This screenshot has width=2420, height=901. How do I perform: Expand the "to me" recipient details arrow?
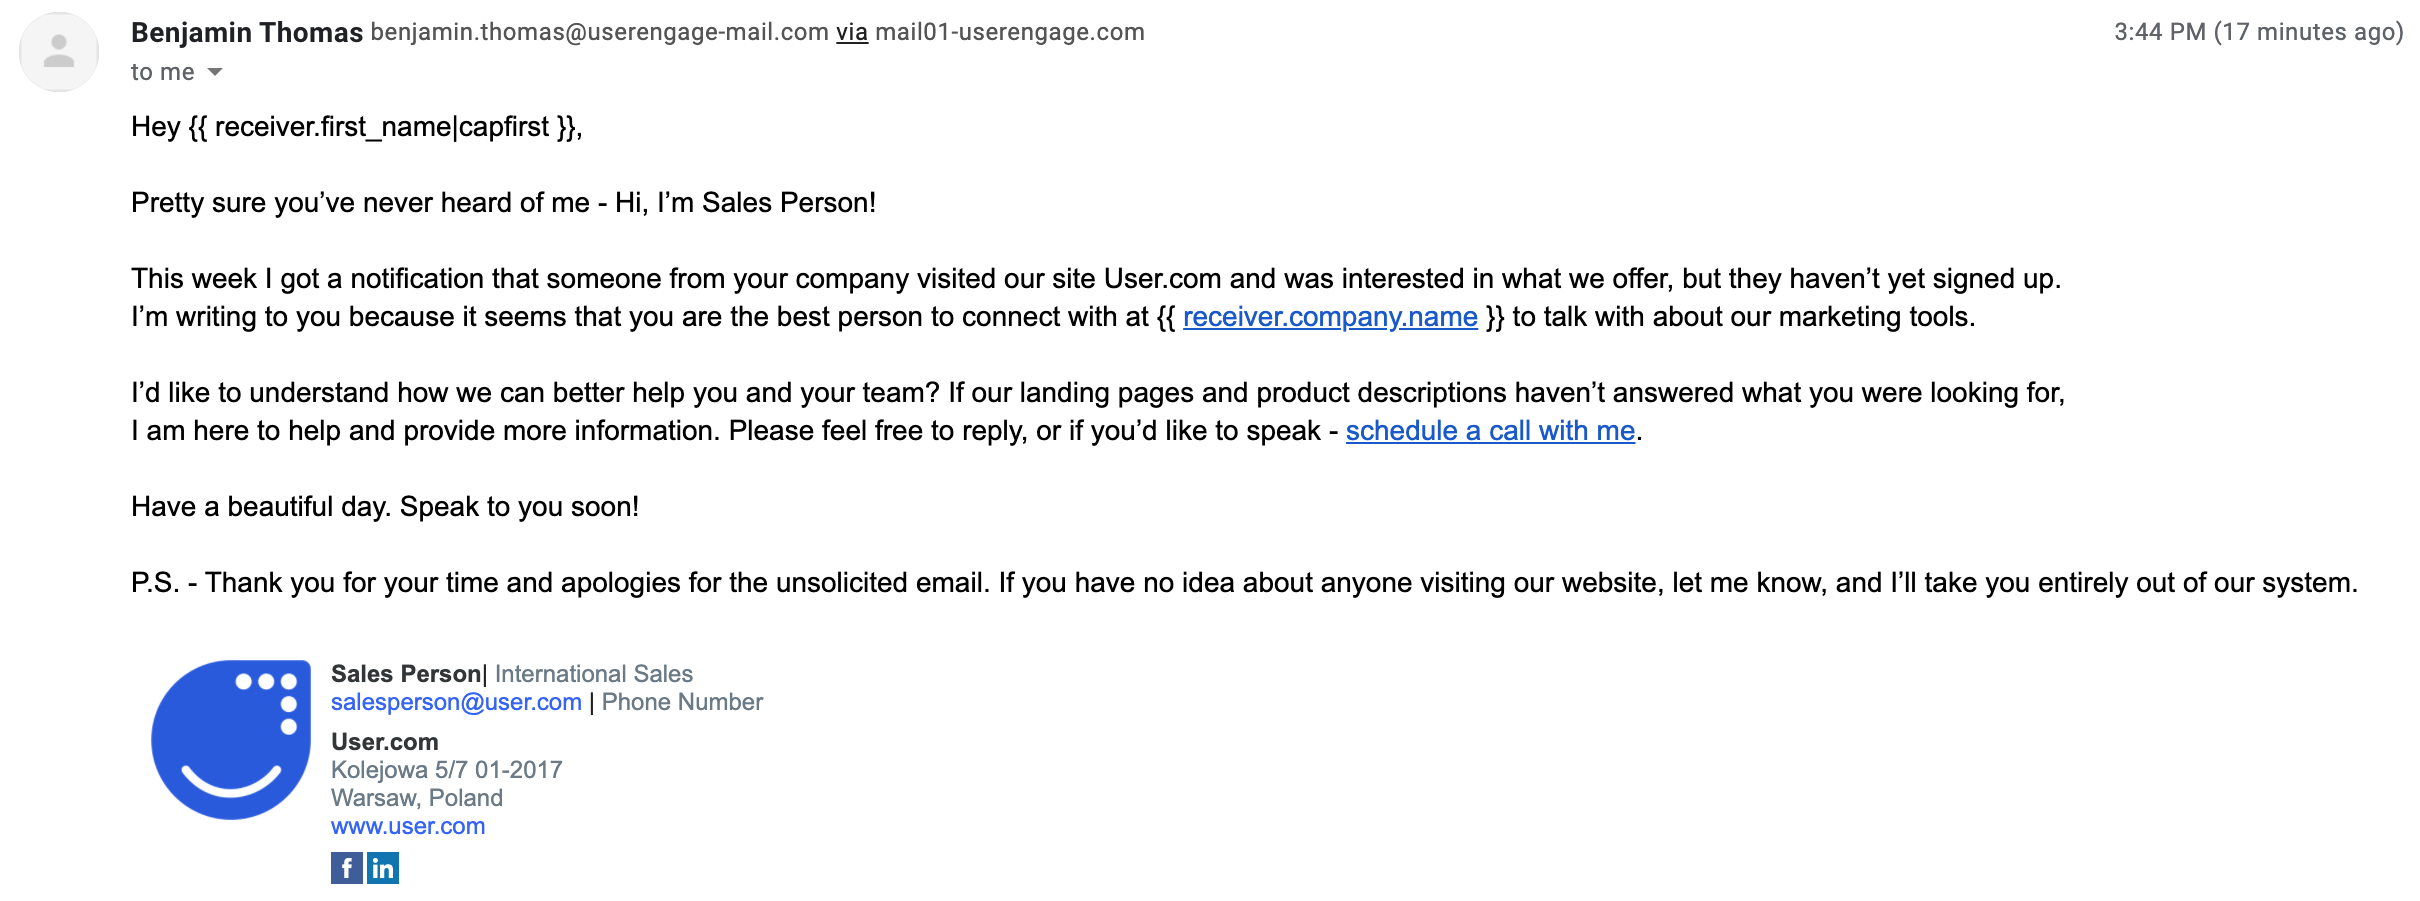coord(215,72)
